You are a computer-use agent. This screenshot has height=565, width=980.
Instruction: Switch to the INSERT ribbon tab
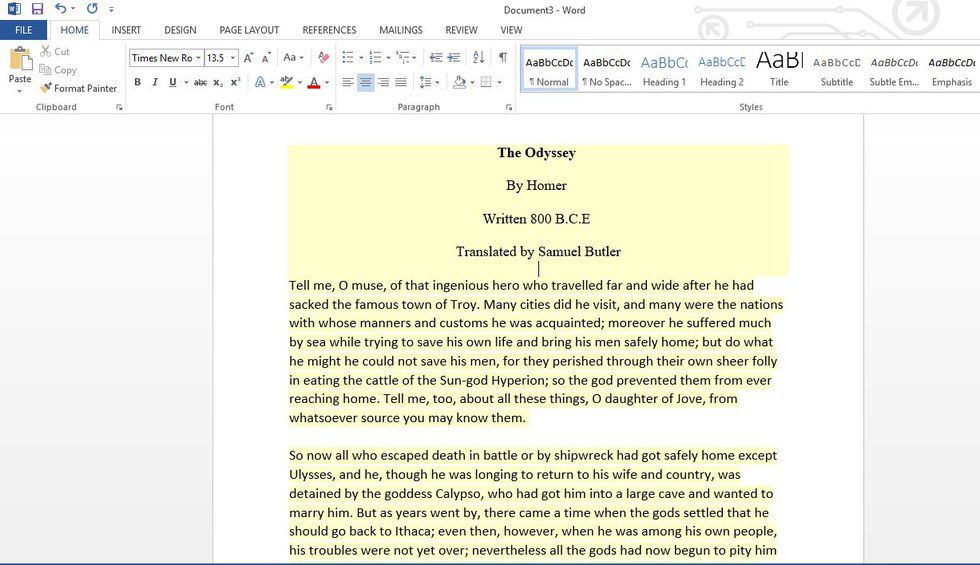[x=126, y=30]
